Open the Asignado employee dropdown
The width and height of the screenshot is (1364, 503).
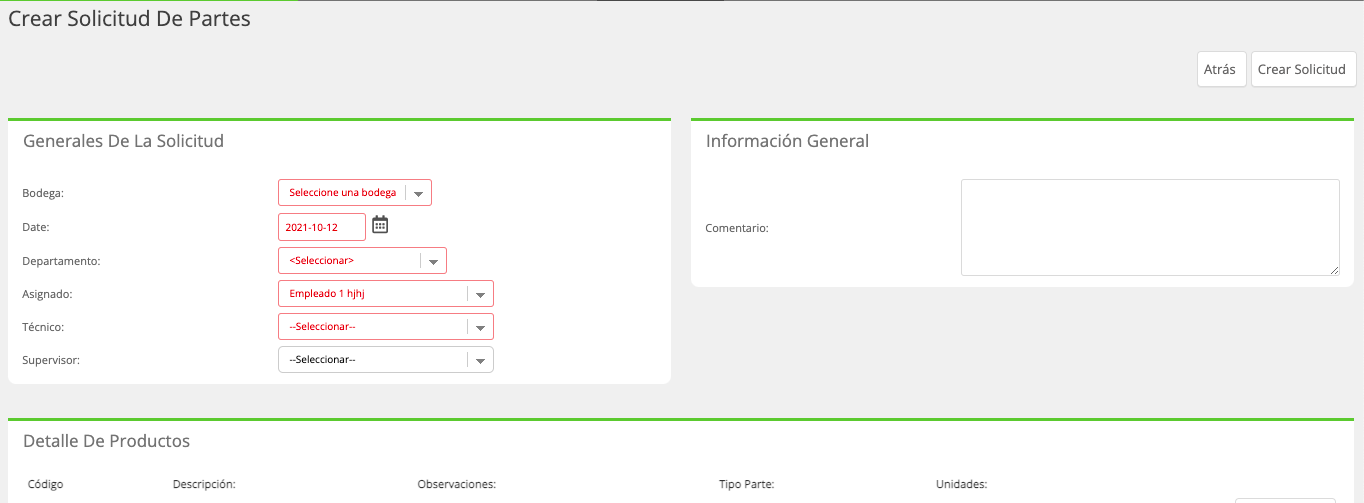(386, 294)
